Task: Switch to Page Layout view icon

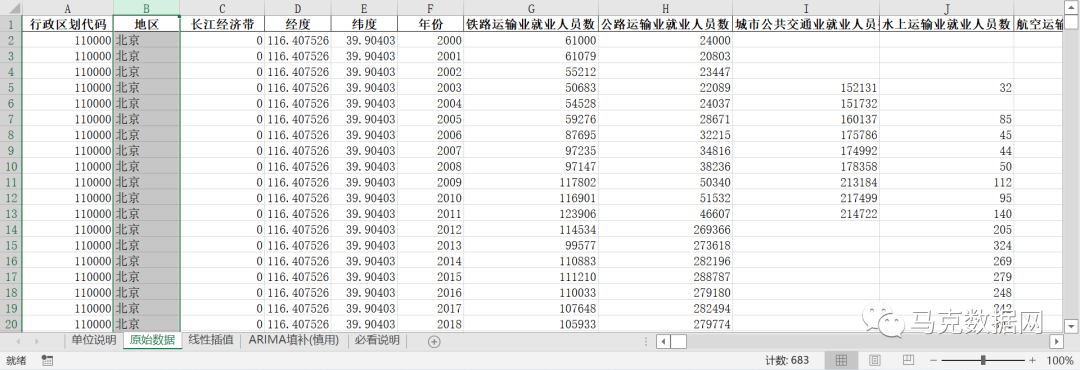Action: coord(875,360)
